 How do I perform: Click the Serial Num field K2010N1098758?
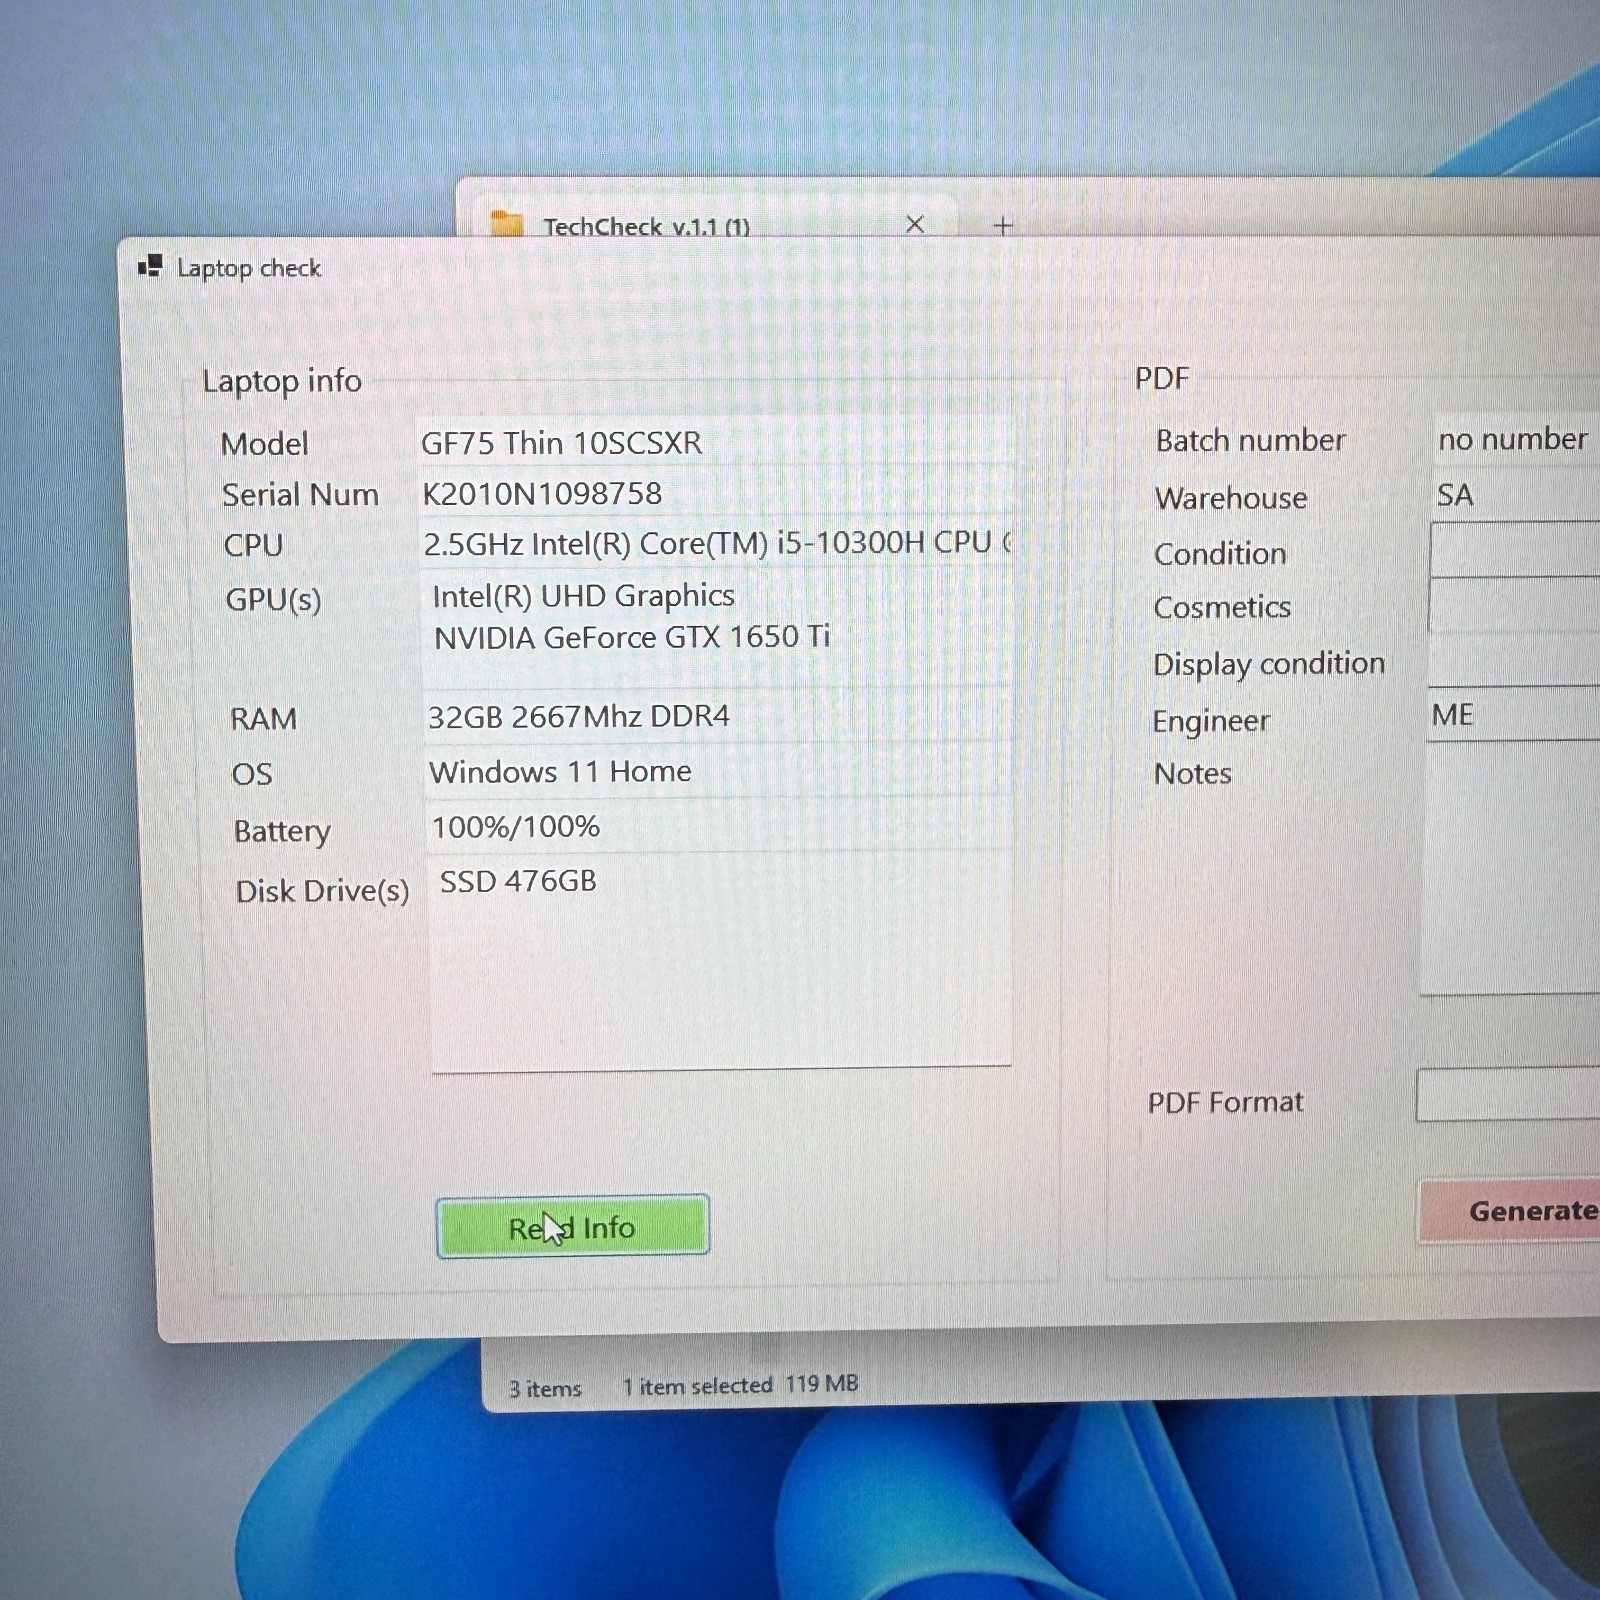715,494
